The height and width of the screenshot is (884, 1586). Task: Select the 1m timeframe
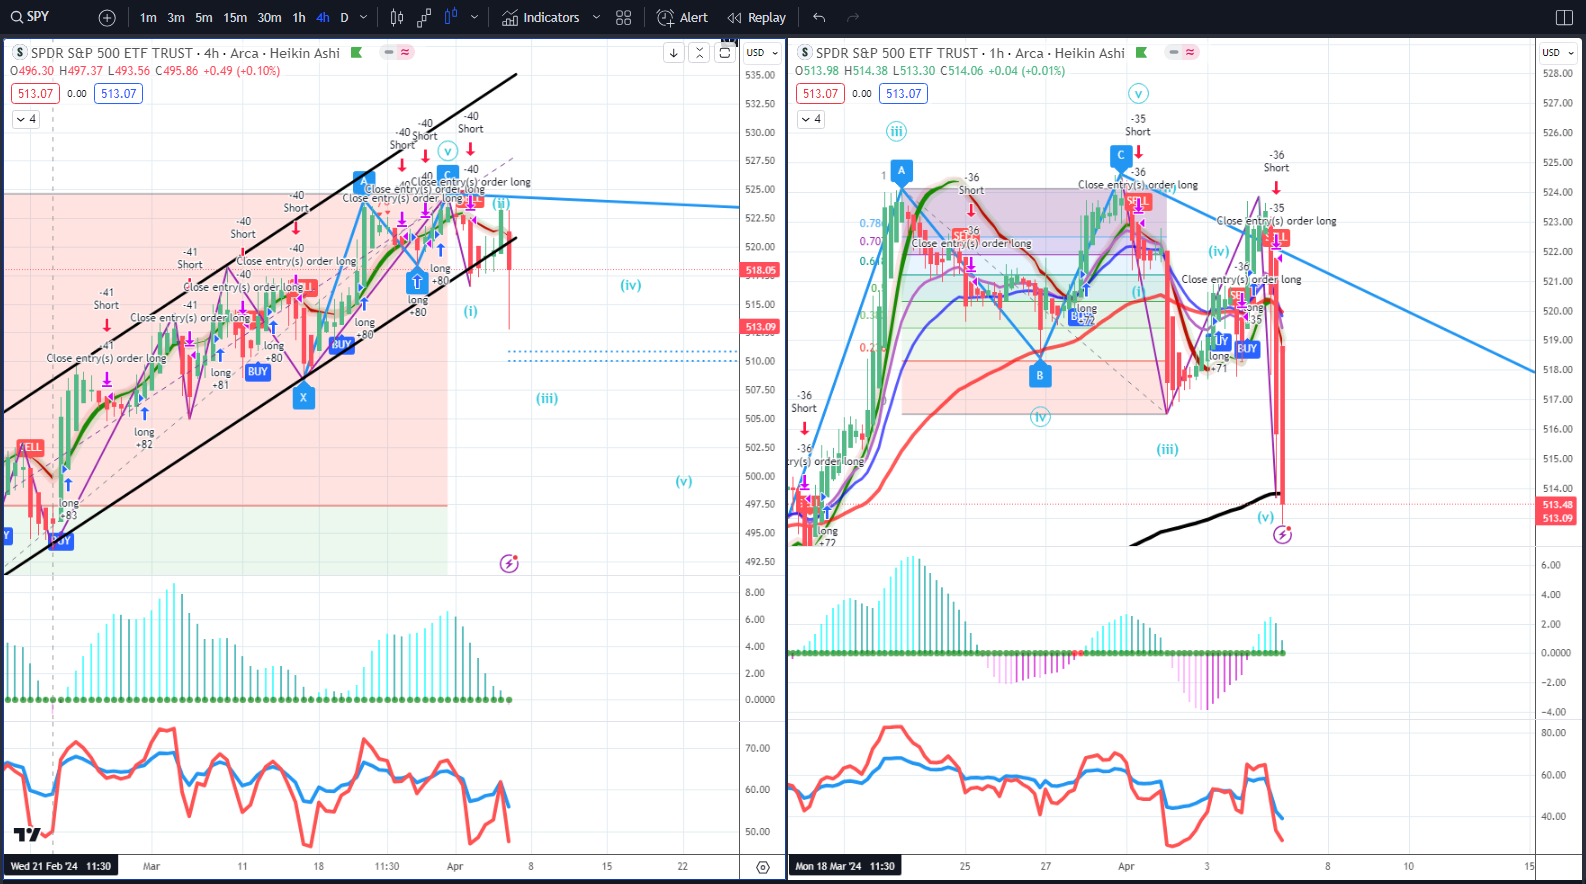148,18
